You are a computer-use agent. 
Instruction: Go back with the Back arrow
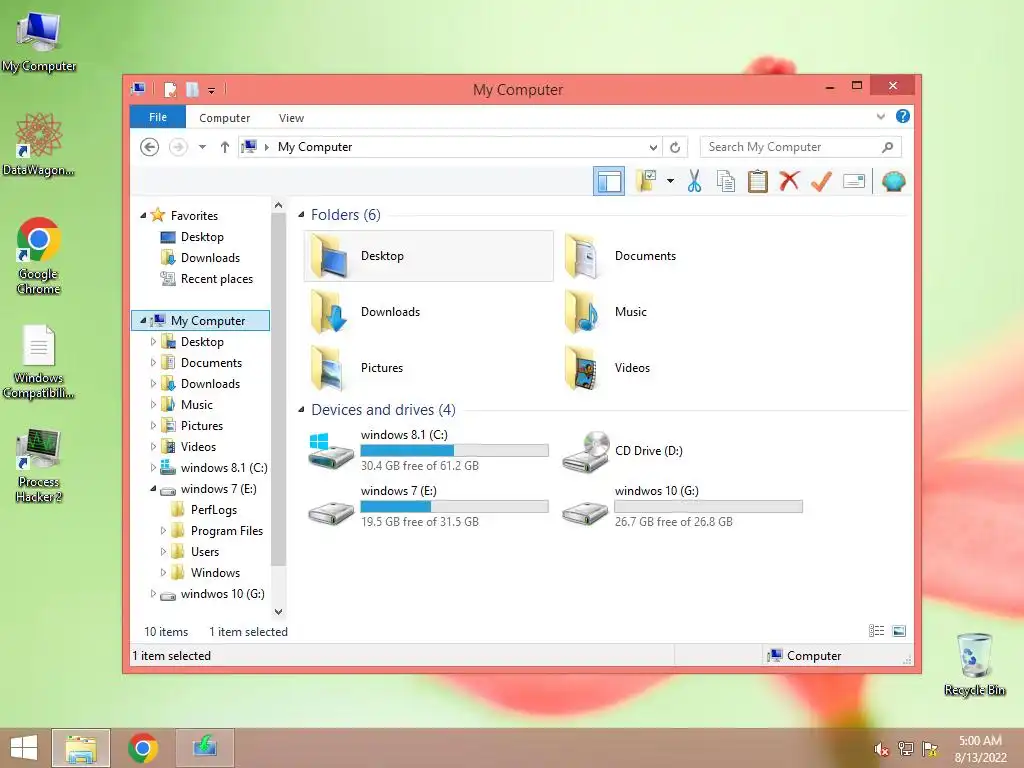tap(150, 147)
